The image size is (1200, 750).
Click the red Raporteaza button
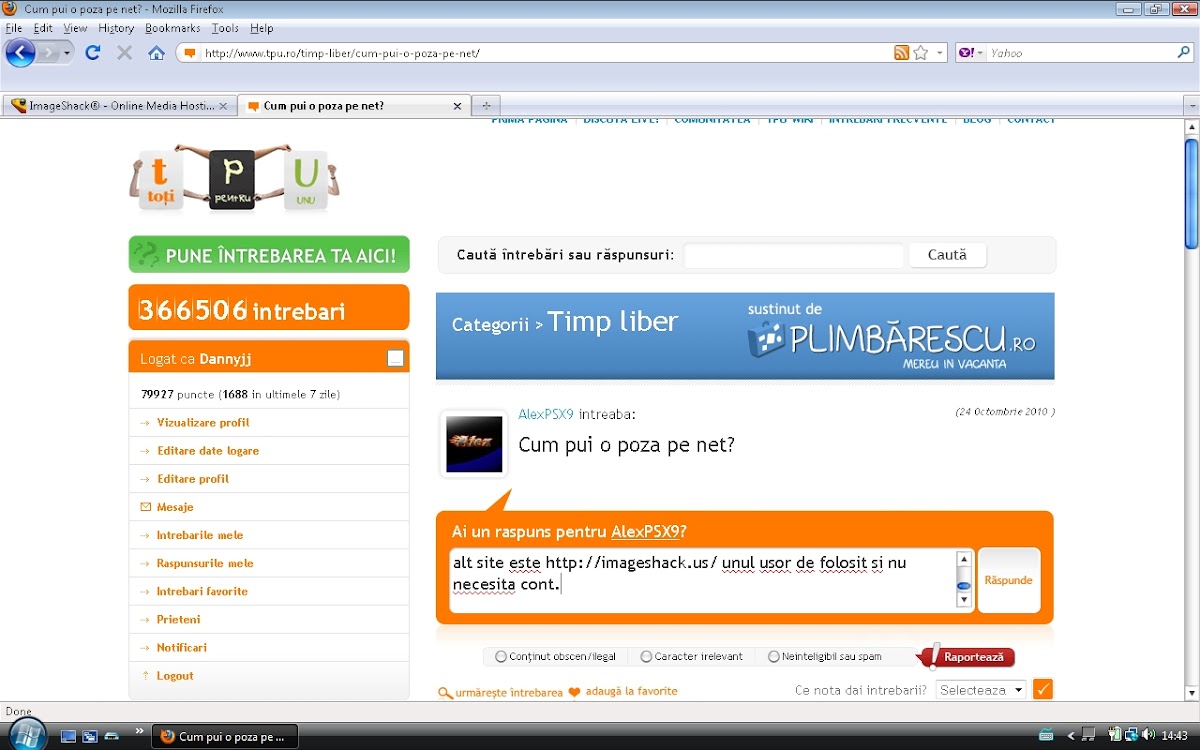[x=966, y=657]
